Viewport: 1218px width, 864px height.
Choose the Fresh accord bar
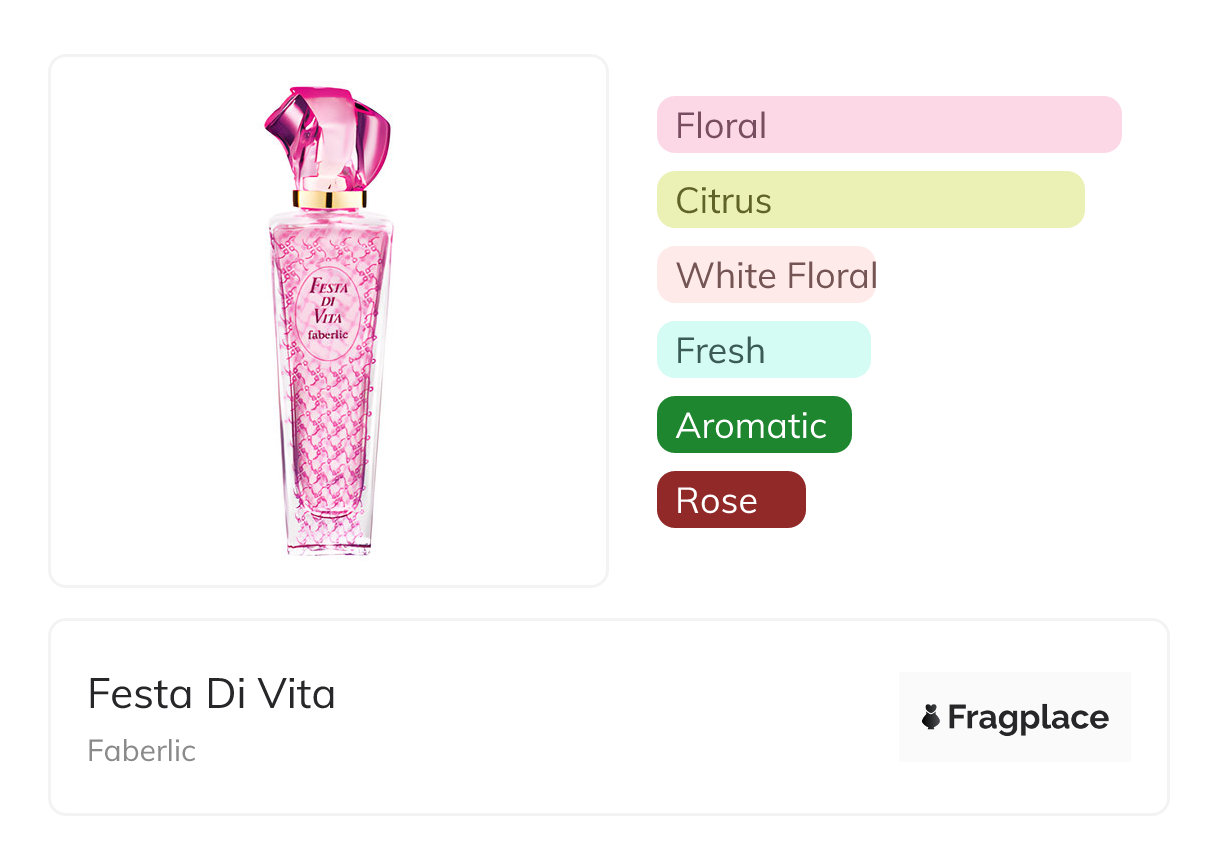click(x=763, y=350)
